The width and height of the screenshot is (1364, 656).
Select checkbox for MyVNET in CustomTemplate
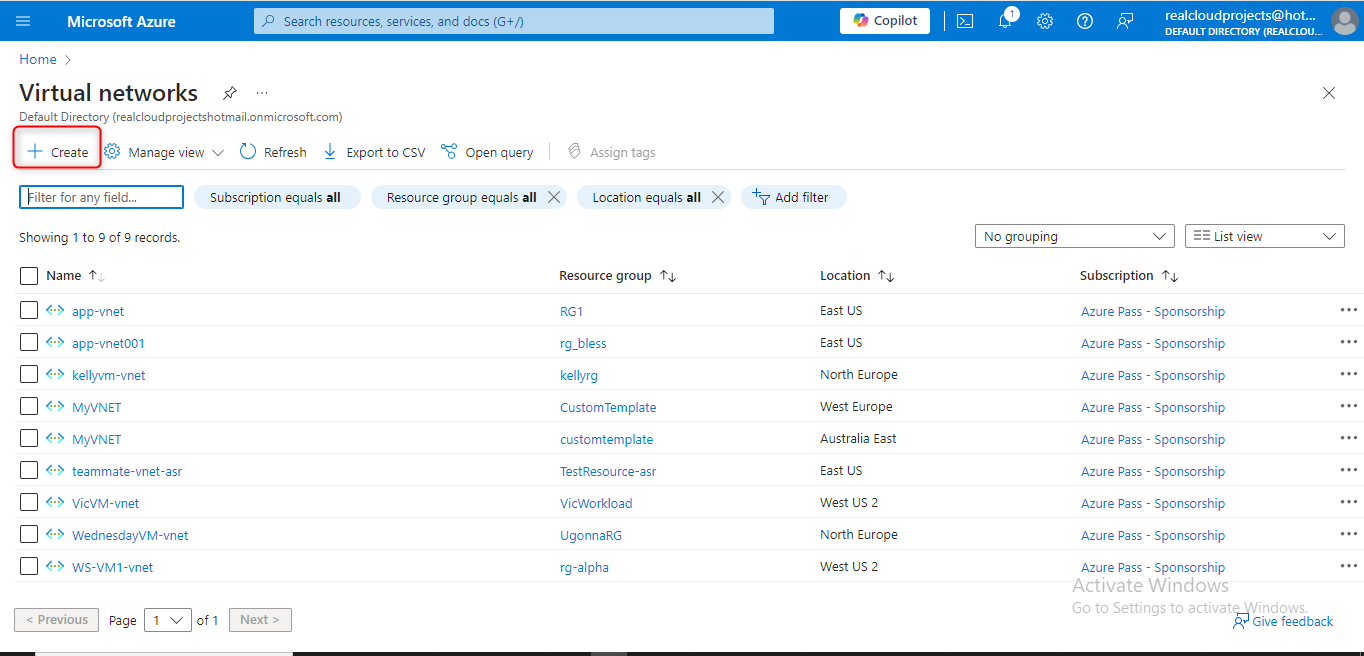29,406
